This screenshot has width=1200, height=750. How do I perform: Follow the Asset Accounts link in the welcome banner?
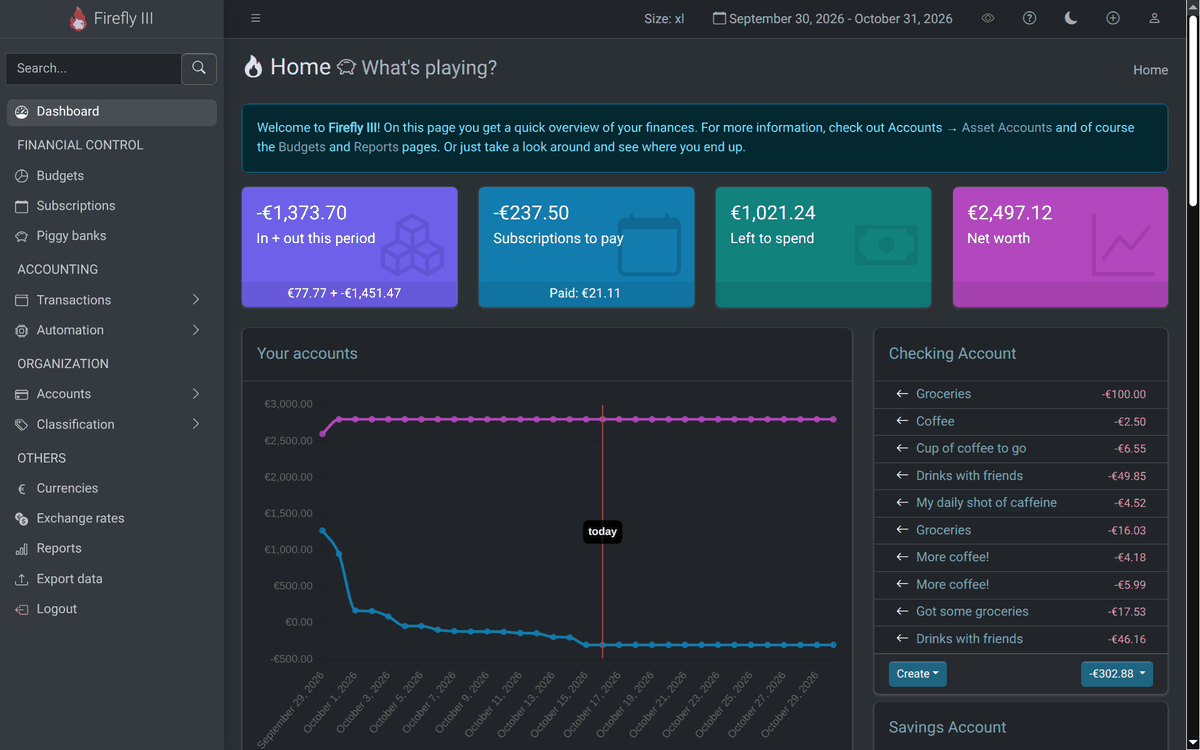(1007, 128)
